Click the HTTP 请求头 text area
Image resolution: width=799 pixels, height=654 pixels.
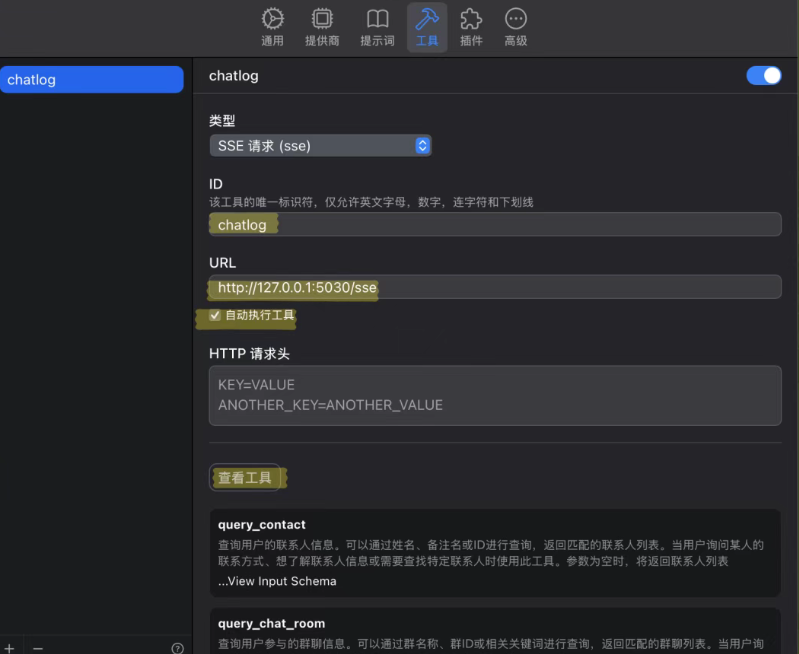point(495,395)
